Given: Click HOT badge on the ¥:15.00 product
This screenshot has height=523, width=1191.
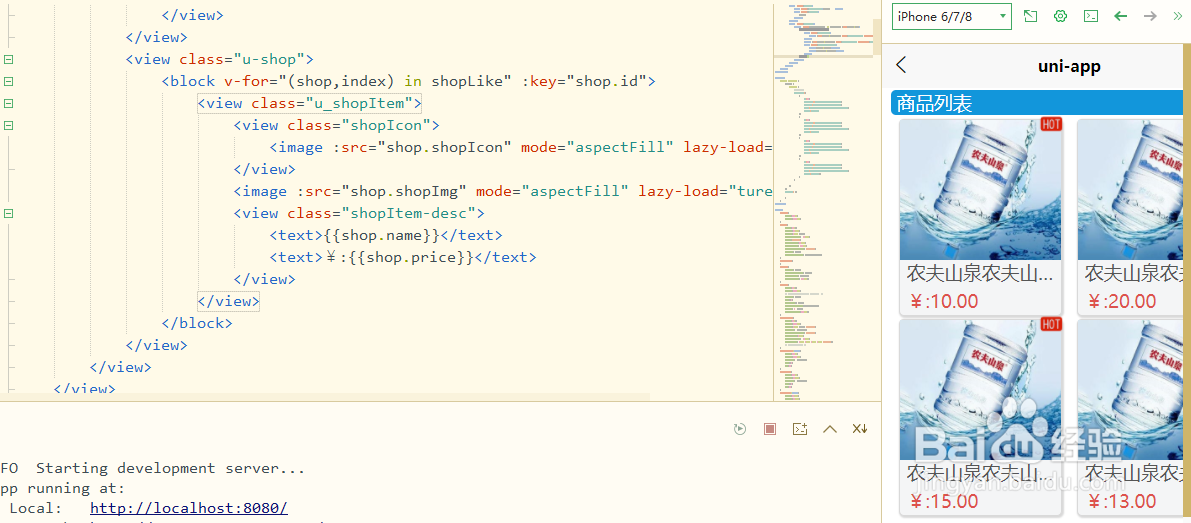Looking at the screenshot, I should [x=1050, y=325].
